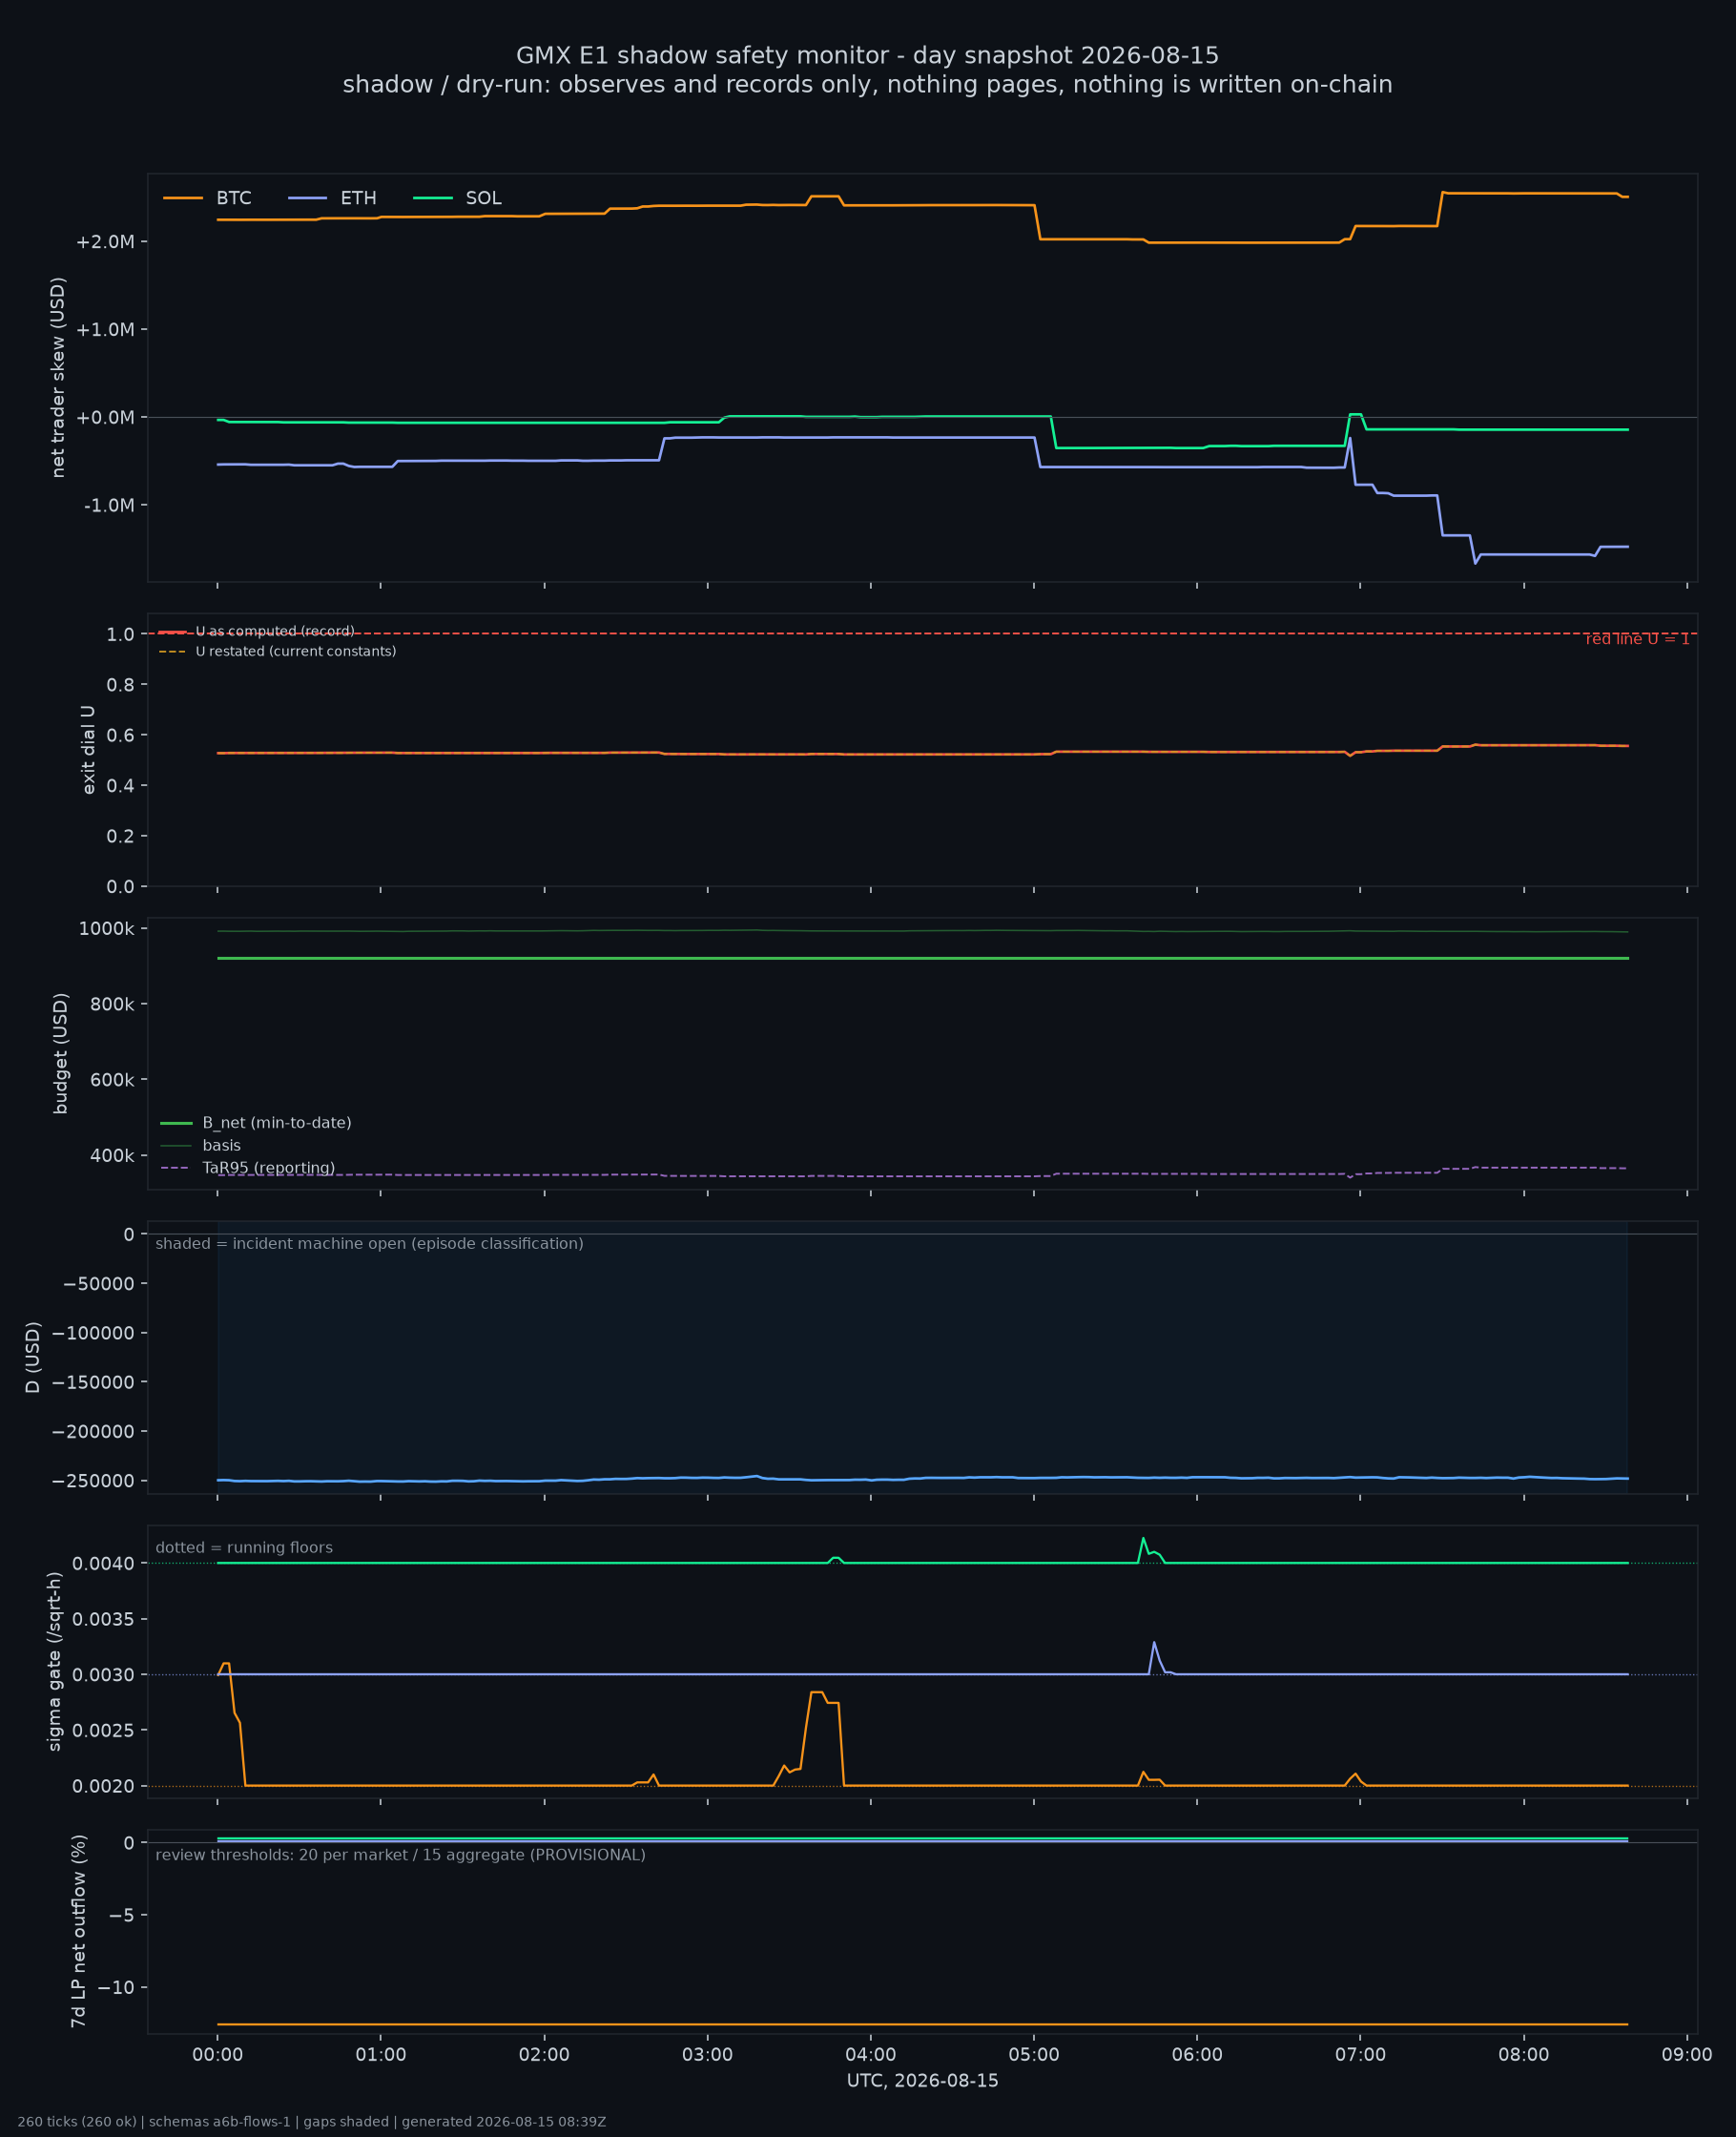Screen dimensions: 1736x2137
Task: Click the '−10' outflow tick label
Action: point(116,1987)
